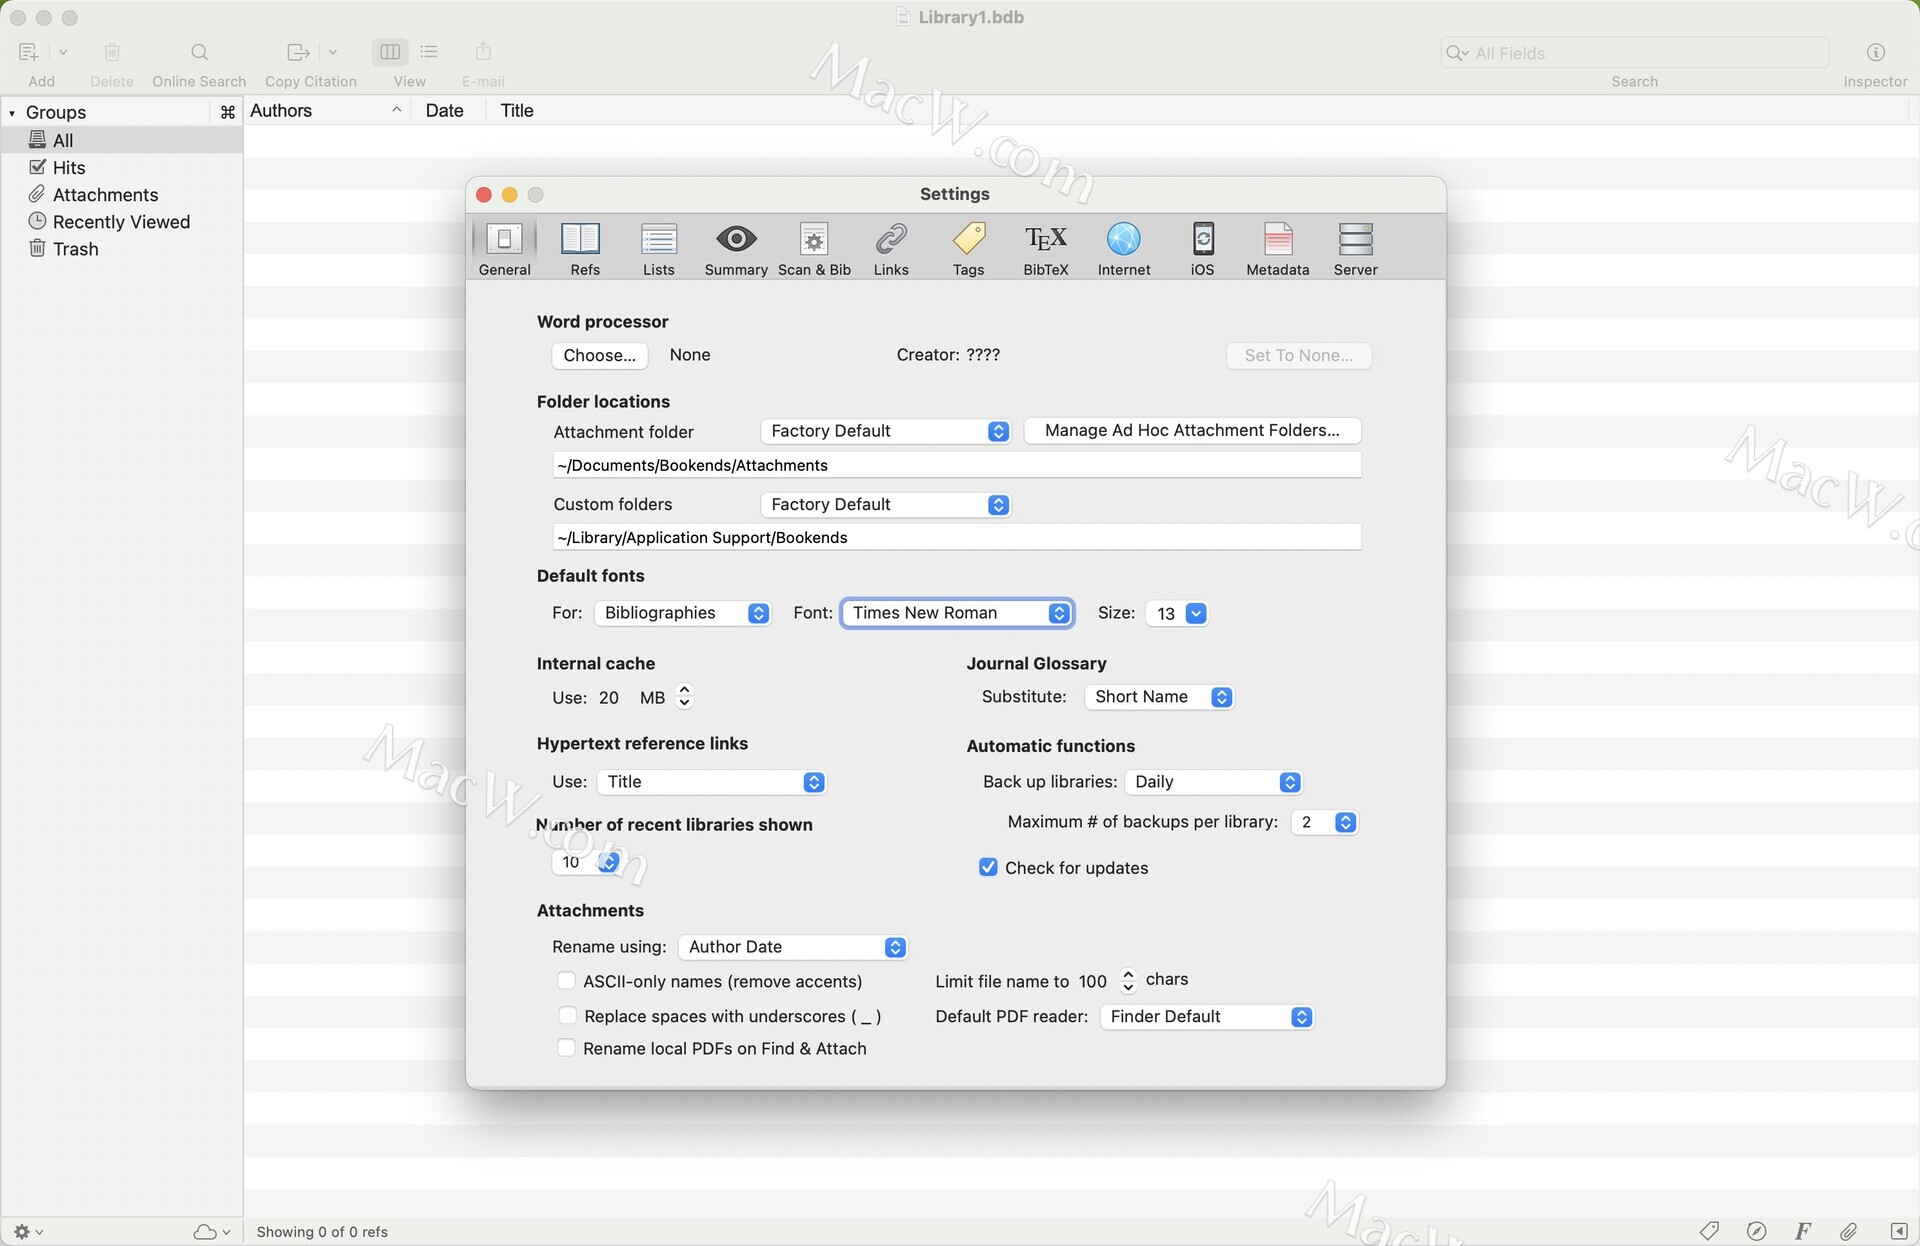Open the Rename using Author Date dropdown
1920x1246 pixels.
click(x=792, y=947)
